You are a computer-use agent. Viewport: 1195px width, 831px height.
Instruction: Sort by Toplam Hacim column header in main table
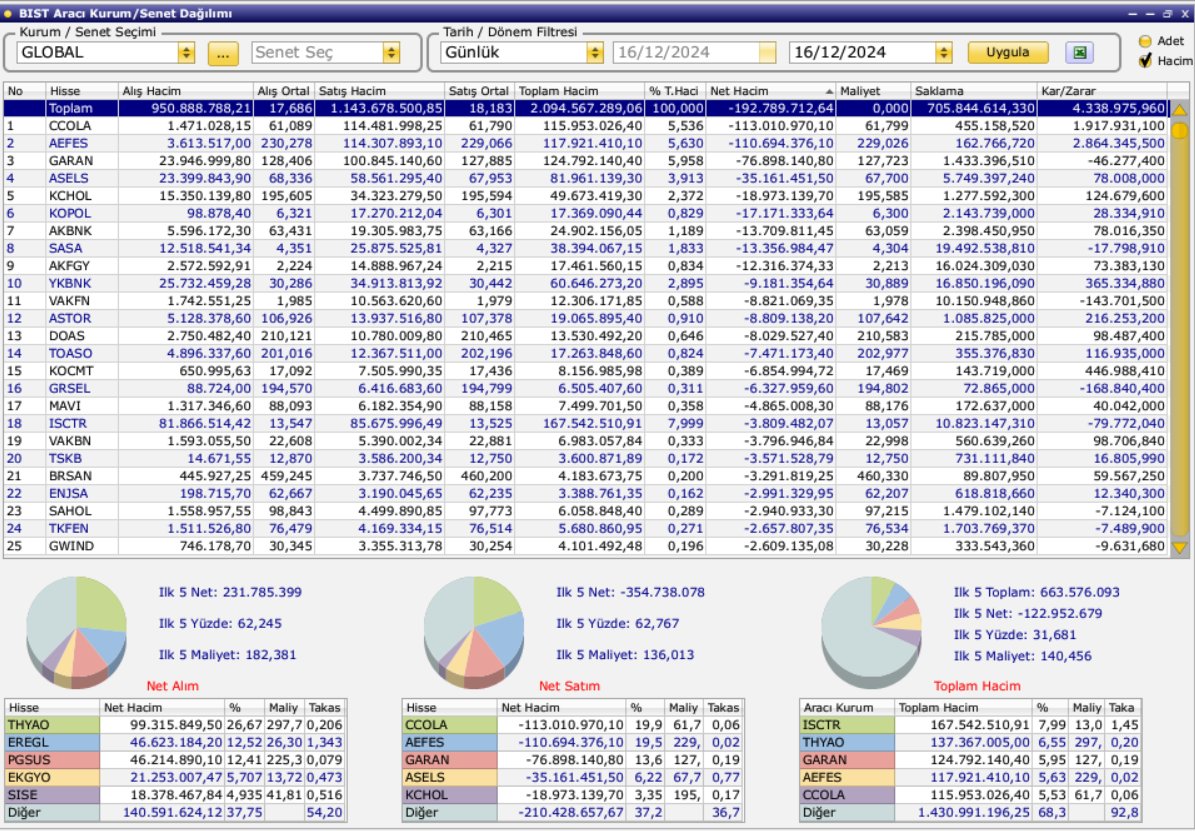click(579, 91)
